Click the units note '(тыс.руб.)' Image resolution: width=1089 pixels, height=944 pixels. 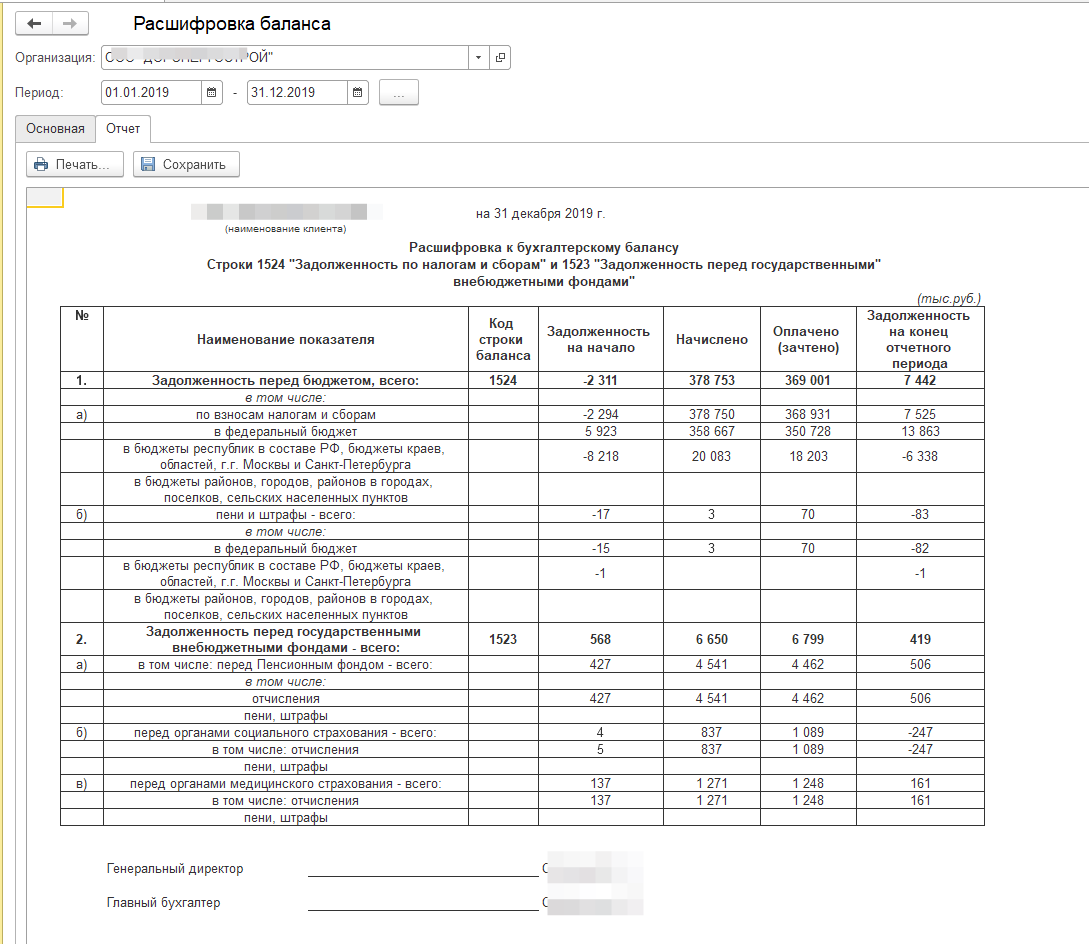coord(949,299)
